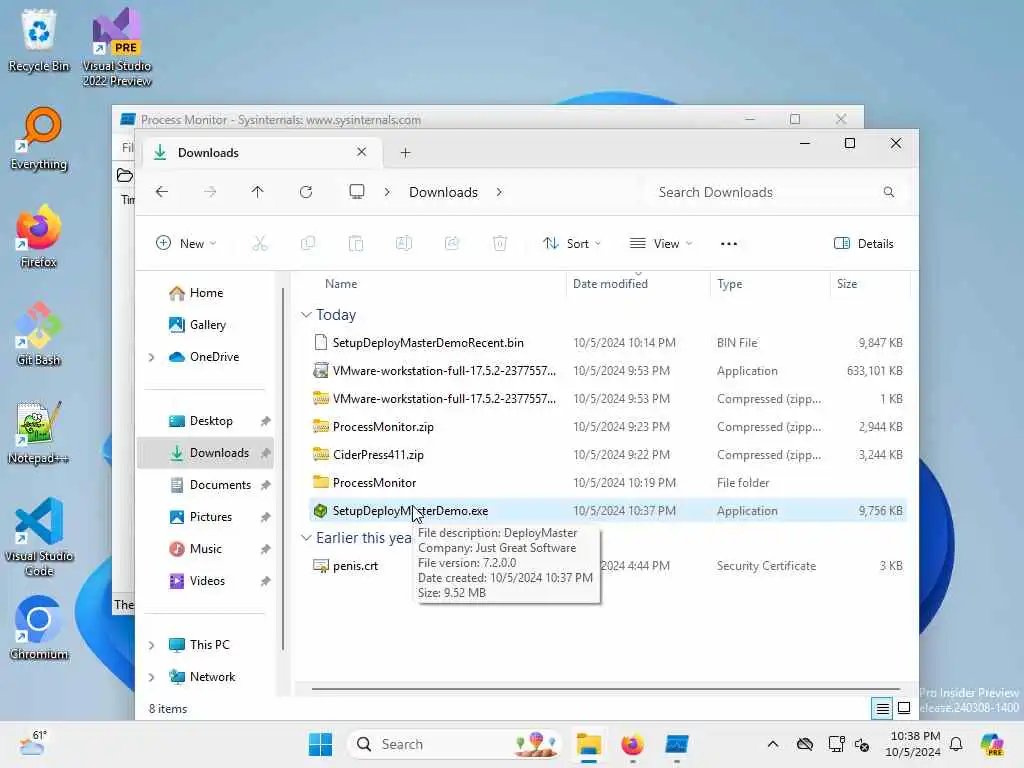1024x768 pixels.
Task: Expand the chevron after Downloads in address bar
Action: (499, 192)
